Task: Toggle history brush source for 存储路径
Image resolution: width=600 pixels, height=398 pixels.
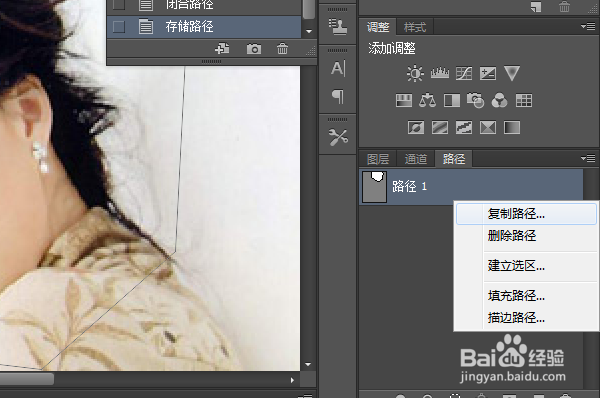Action: click(x=119, y=27)
